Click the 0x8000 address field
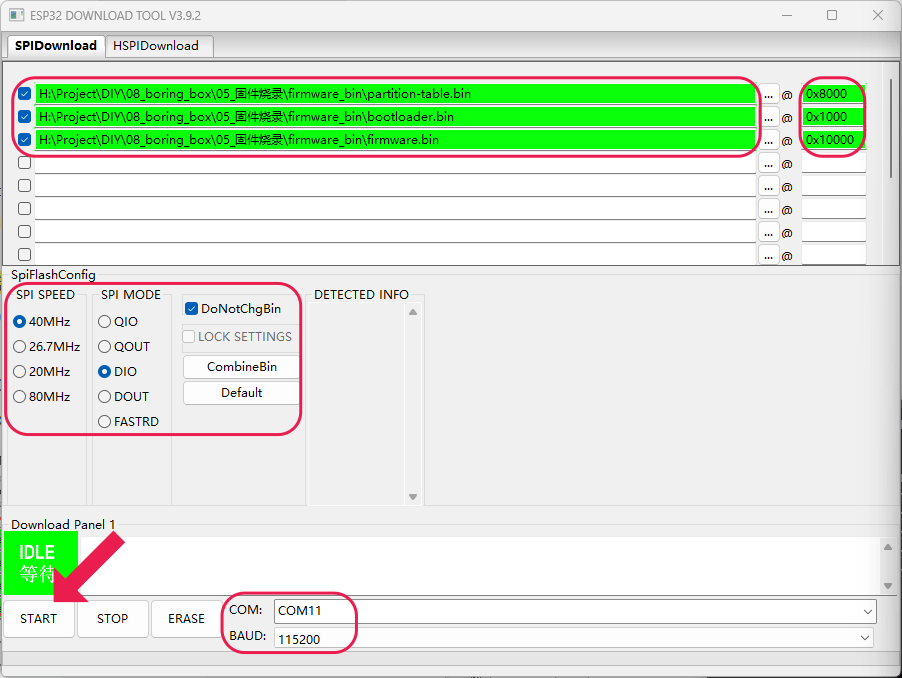 coord(834,94)
